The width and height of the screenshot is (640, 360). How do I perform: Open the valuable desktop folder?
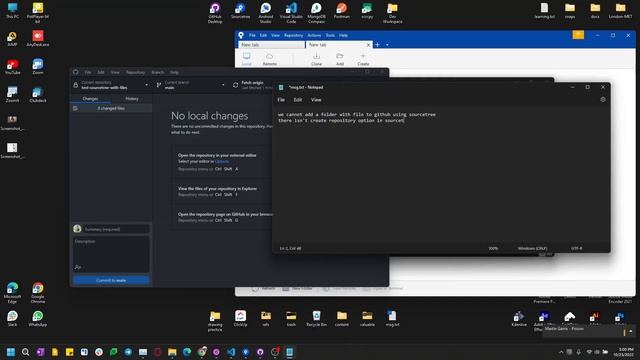[367, 319]
